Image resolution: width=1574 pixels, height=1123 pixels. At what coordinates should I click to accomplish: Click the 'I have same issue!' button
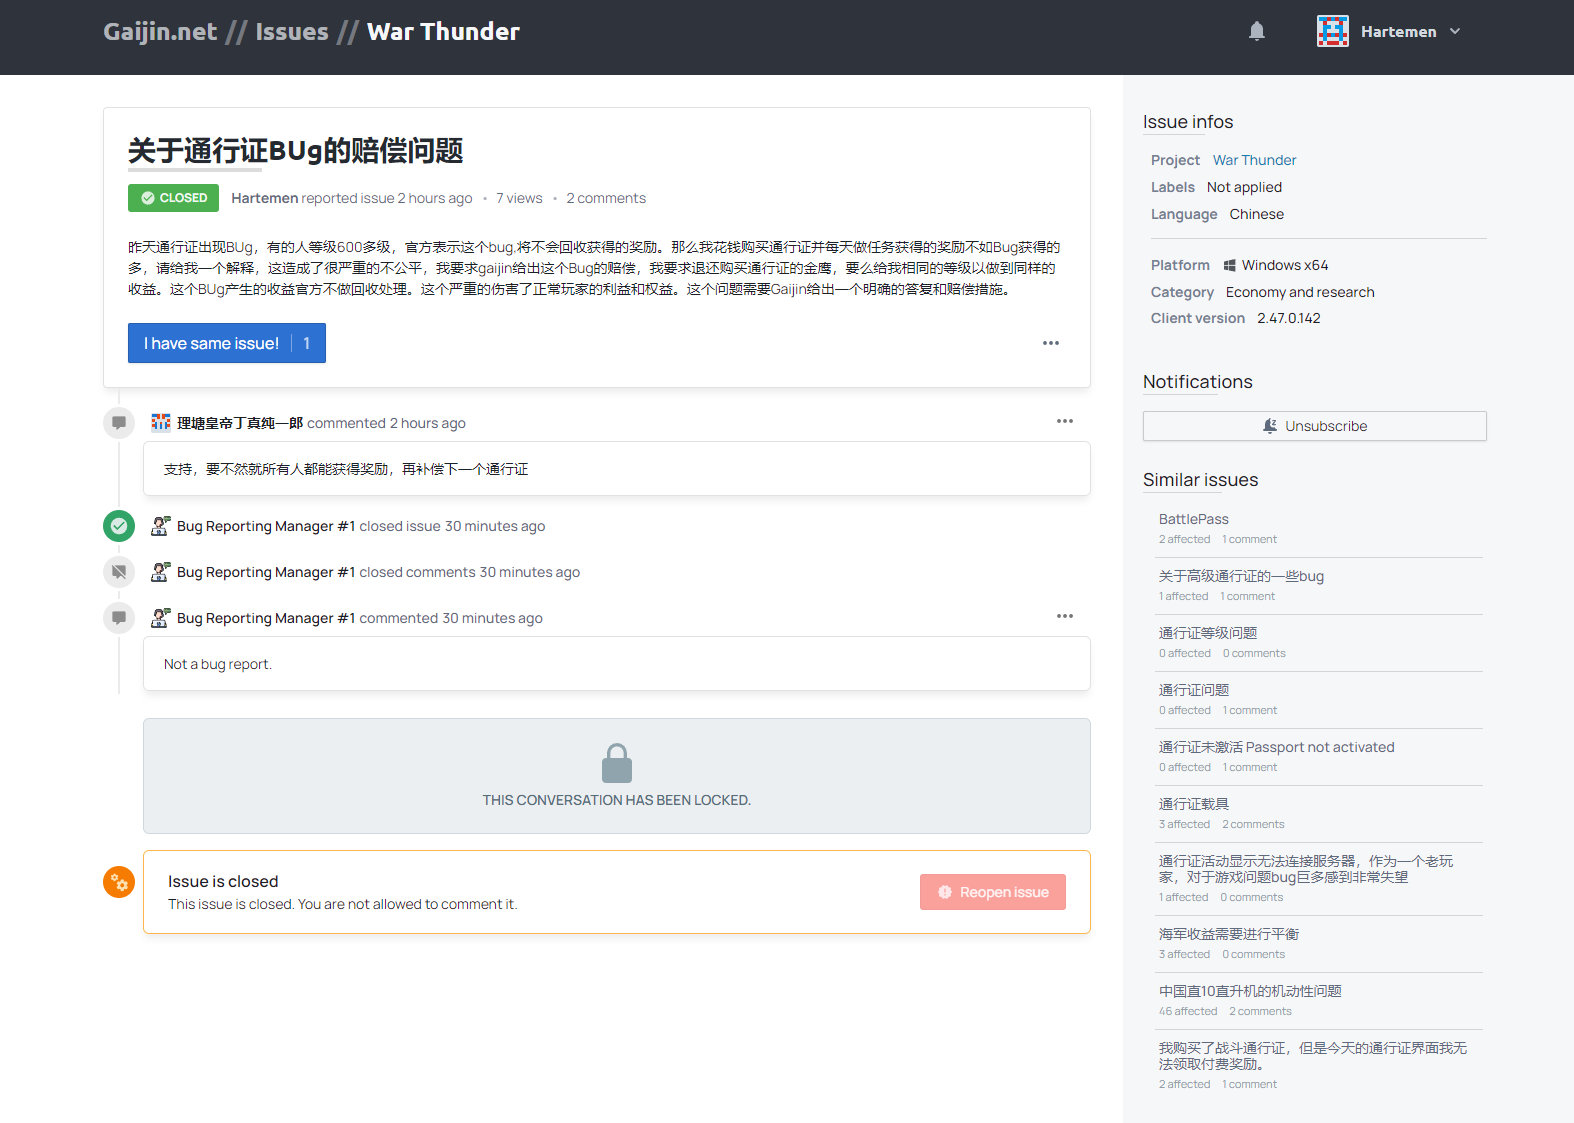[x=227, y=343]
